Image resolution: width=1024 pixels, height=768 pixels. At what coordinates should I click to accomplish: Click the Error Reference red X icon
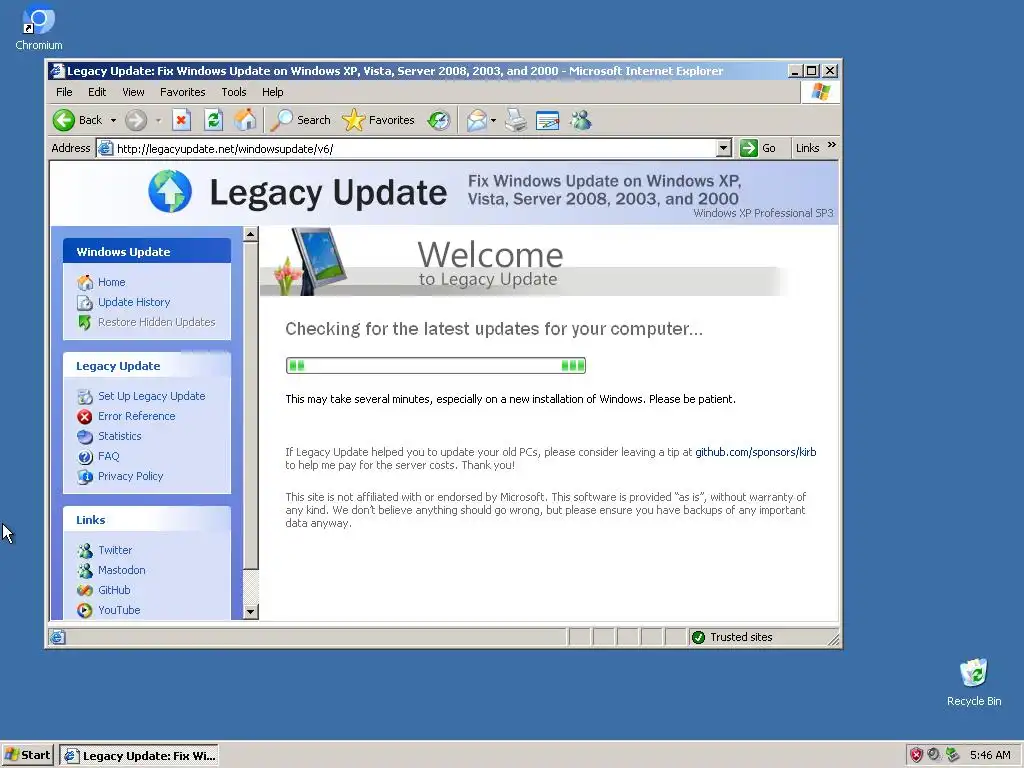[x=85, y=416]
